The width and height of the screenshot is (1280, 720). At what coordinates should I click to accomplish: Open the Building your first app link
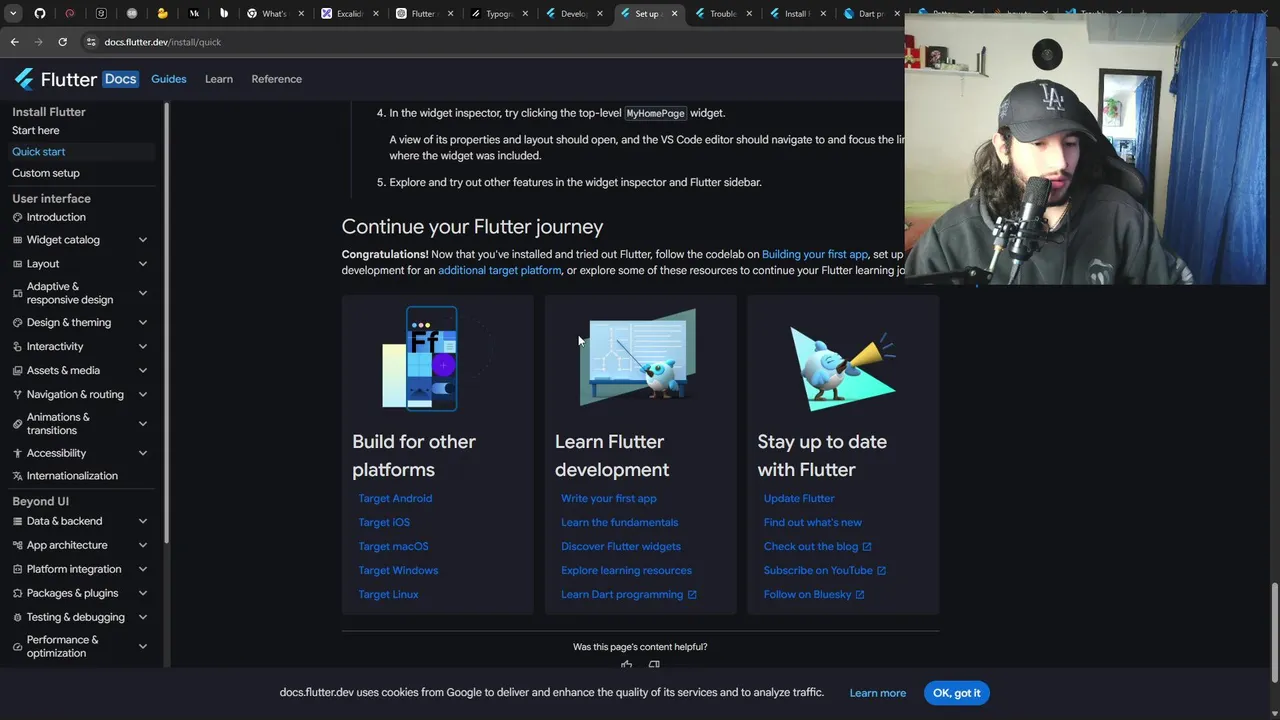click(815, 255)
